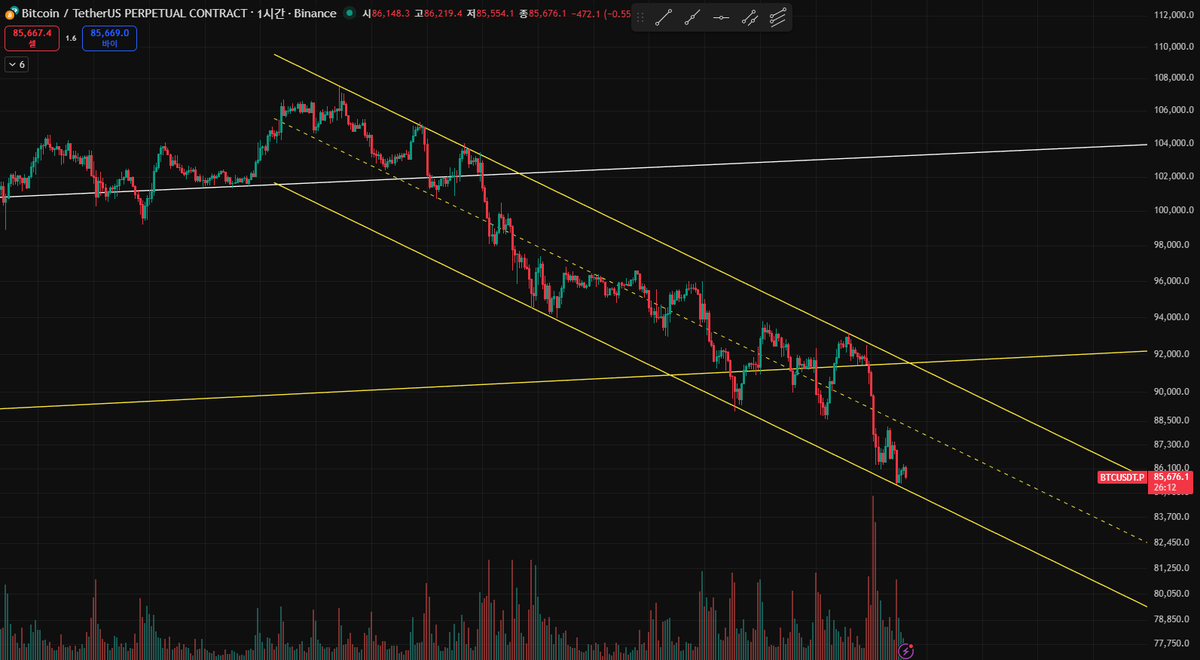The width and height of the screenshot is (1200, 660).
Task: Click the 87,300.0 price axis label
Action: (1174, 444)
